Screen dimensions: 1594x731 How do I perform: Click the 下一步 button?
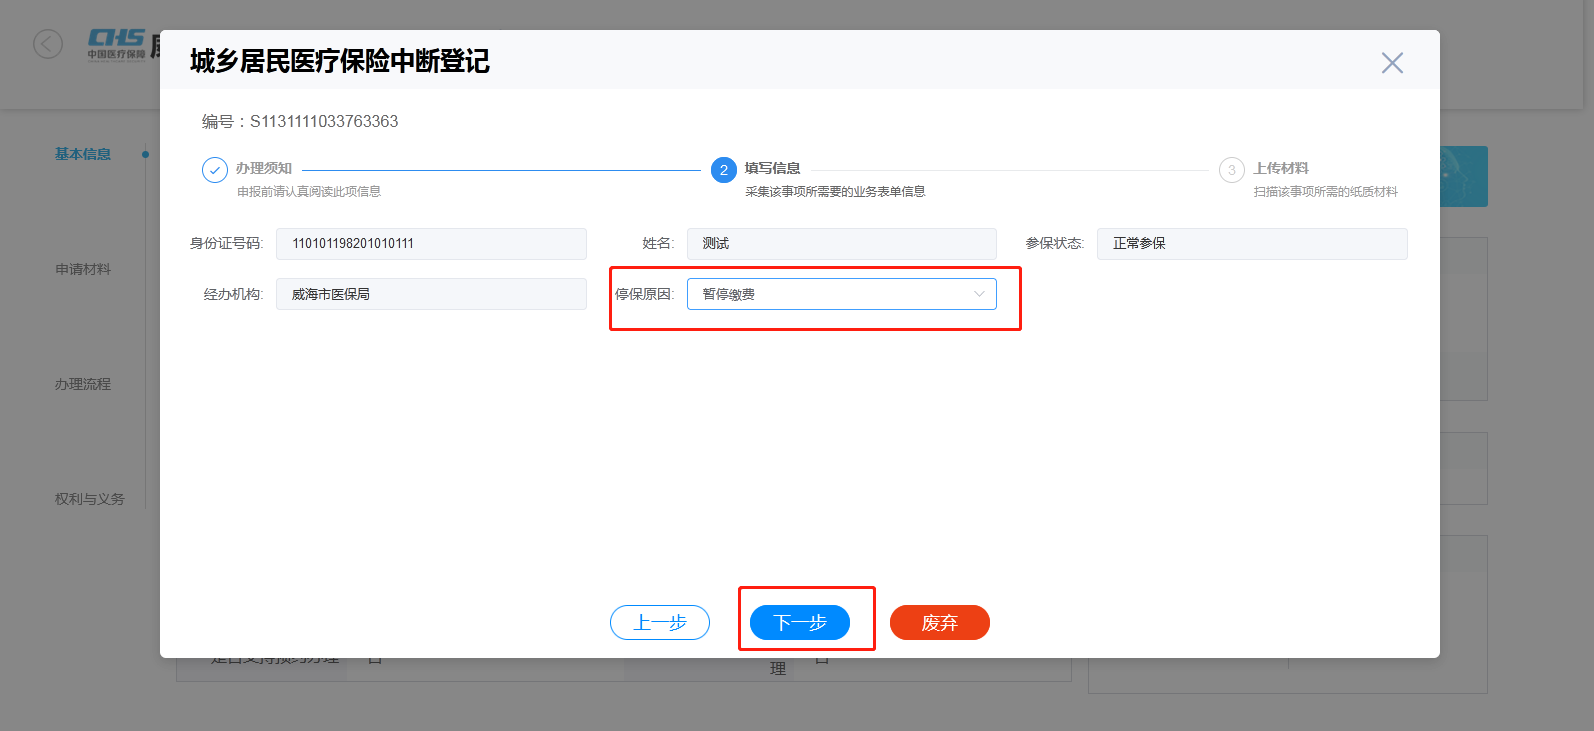click(x=800, y=622)
